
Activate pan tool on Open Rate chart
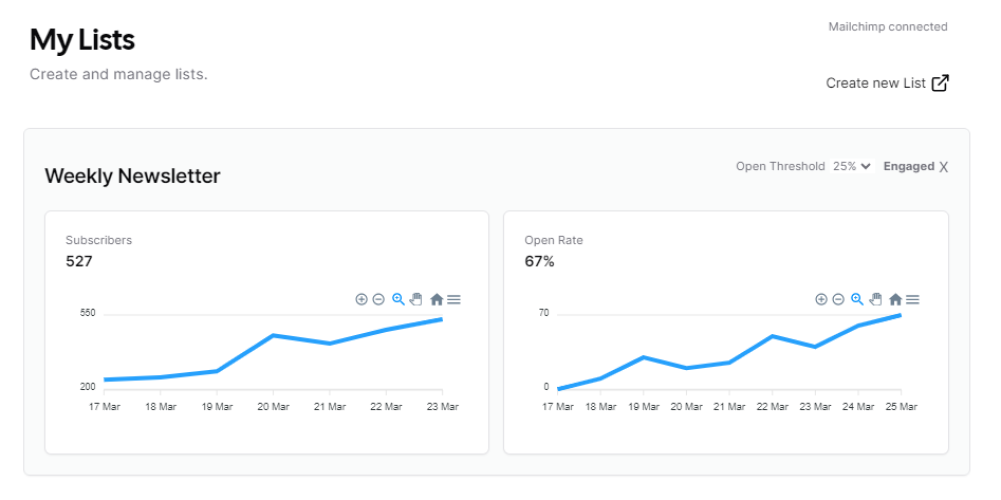pyautogui.click(x=875, y=299)
